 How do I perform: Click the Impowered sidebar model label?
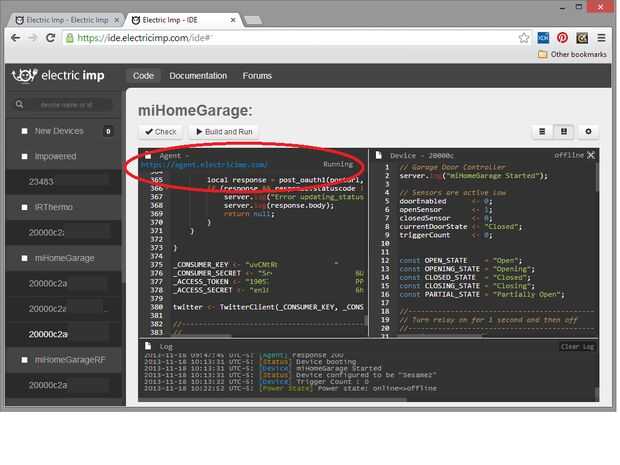click(x=55, y=157)
